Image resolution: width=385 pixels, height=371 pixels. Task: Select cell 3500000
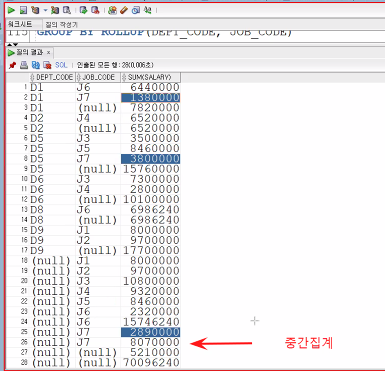[x=151, y=138]
